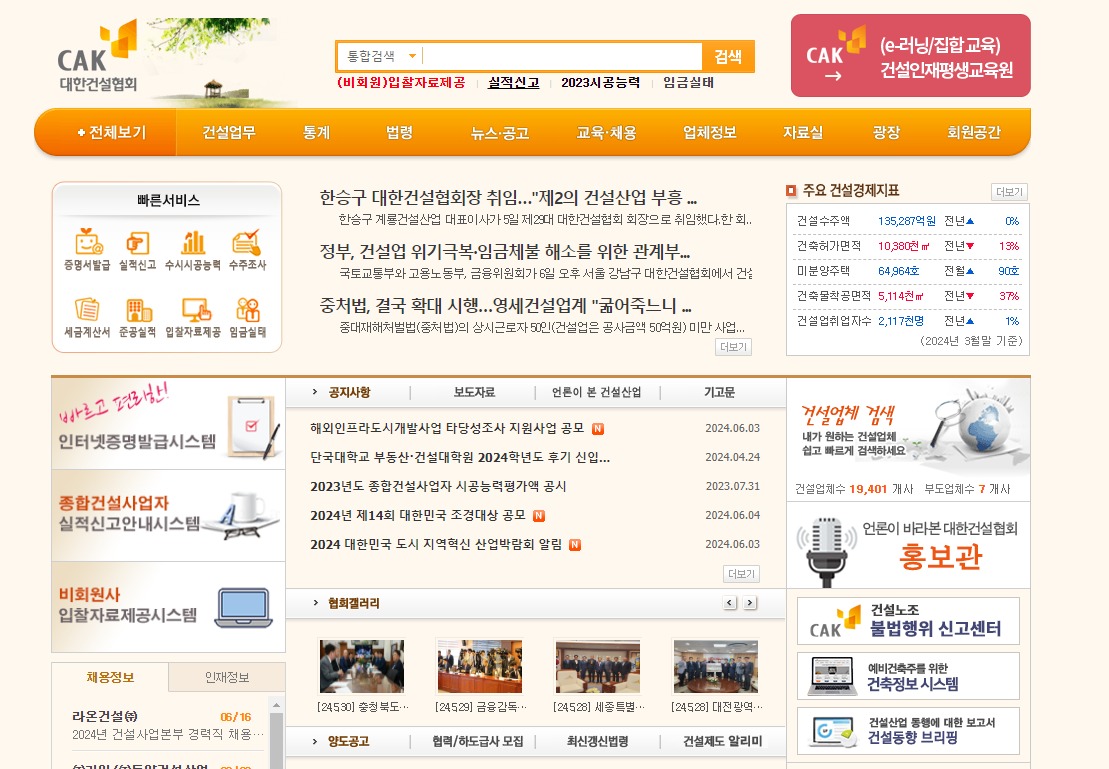Open the 2023시공능력 link
The image size is (1109, 769).
click(x=600, y=83)
